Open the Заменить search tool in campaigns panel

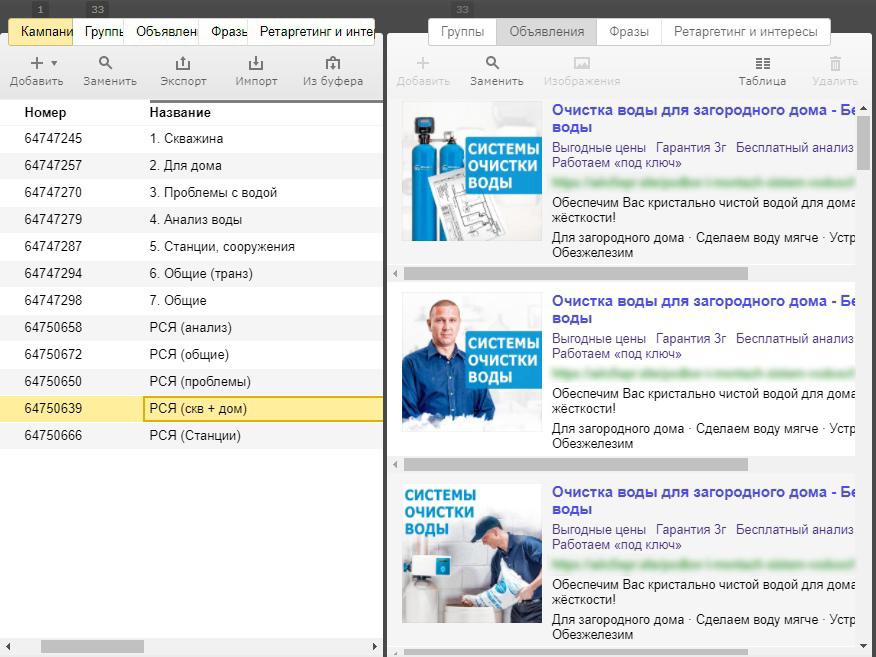pos(106,63)
